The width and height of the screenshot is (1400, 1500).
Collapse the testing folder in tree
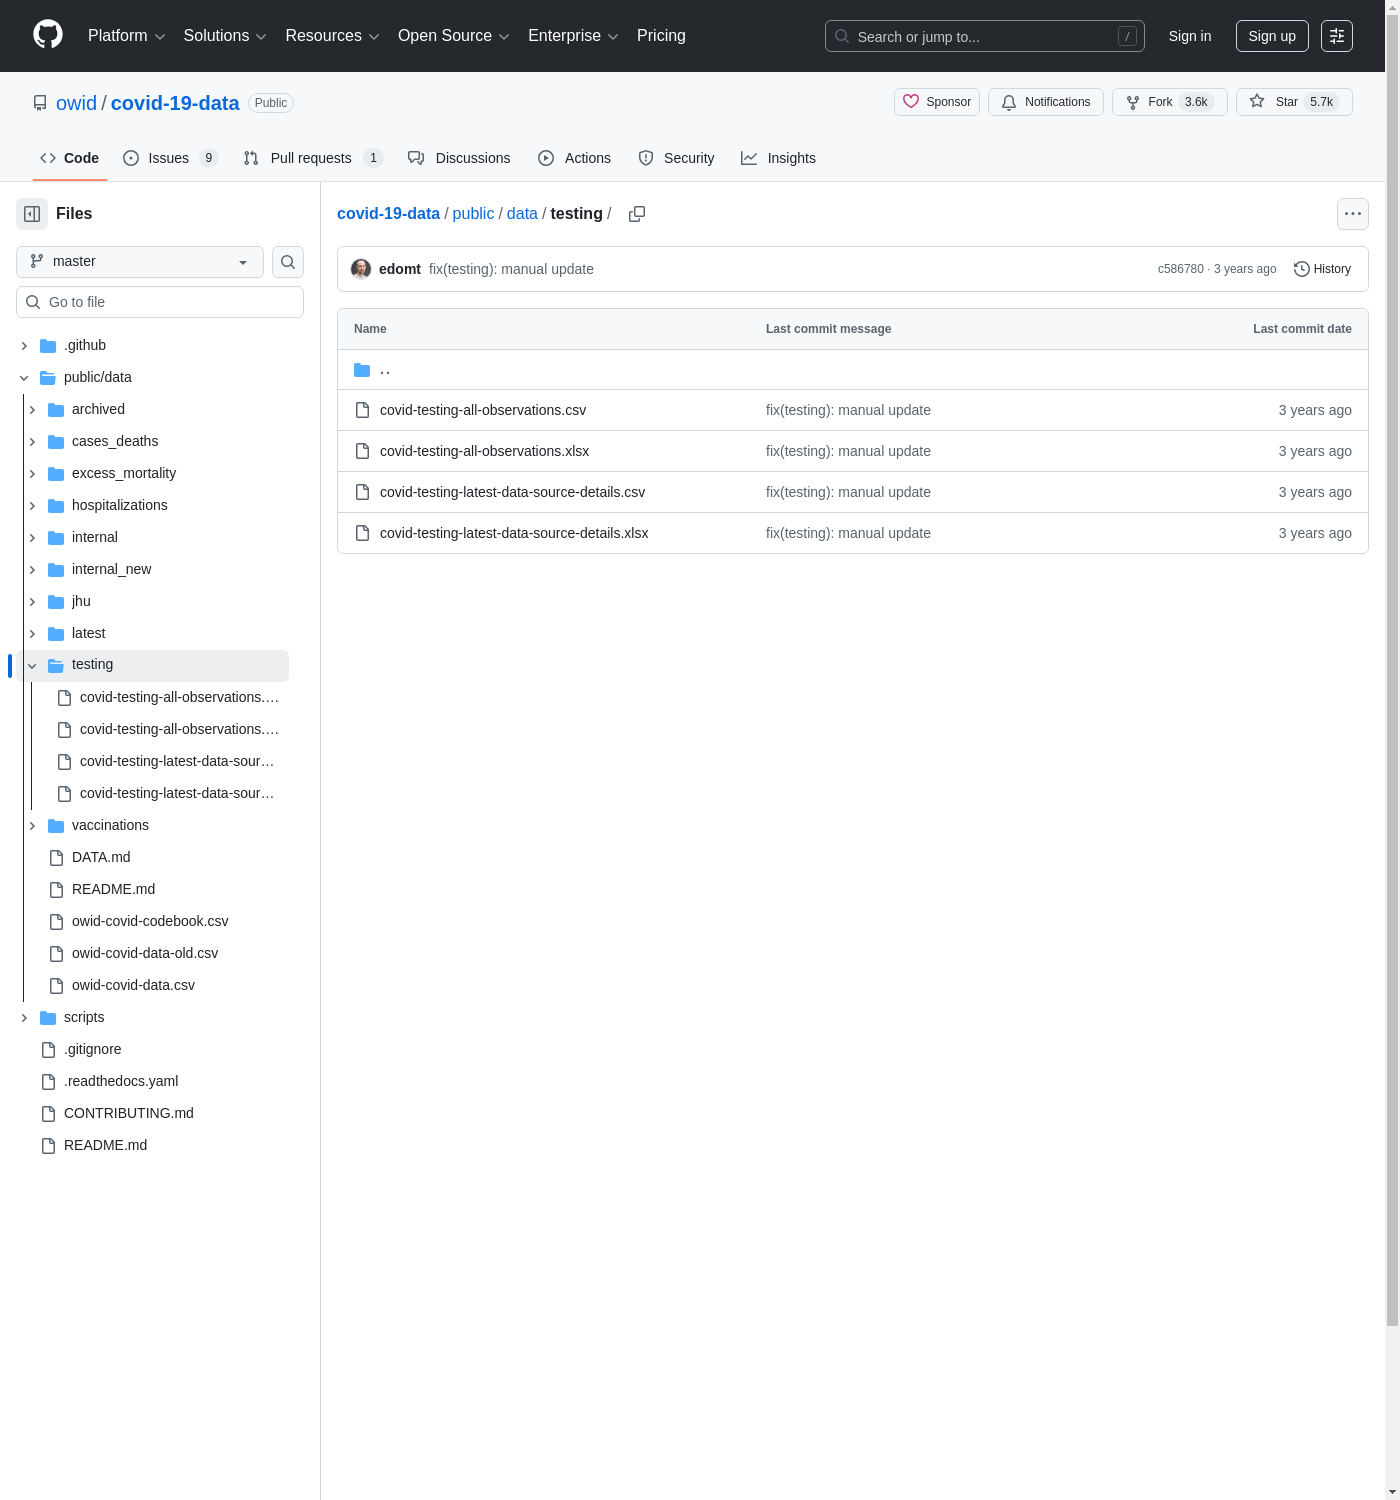[32, 666]
